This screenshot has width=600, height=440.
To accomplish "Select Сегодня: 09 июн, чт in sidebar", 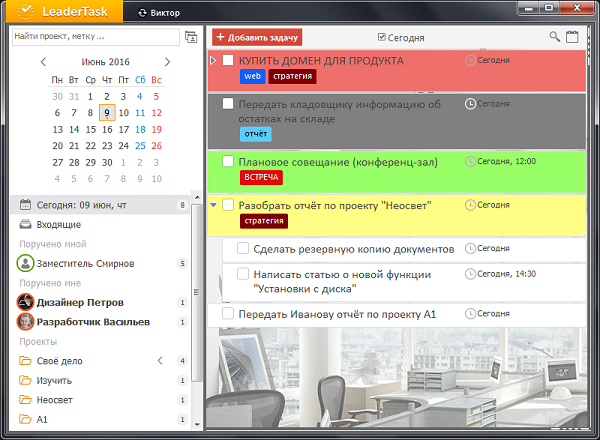I will (99, 205).
